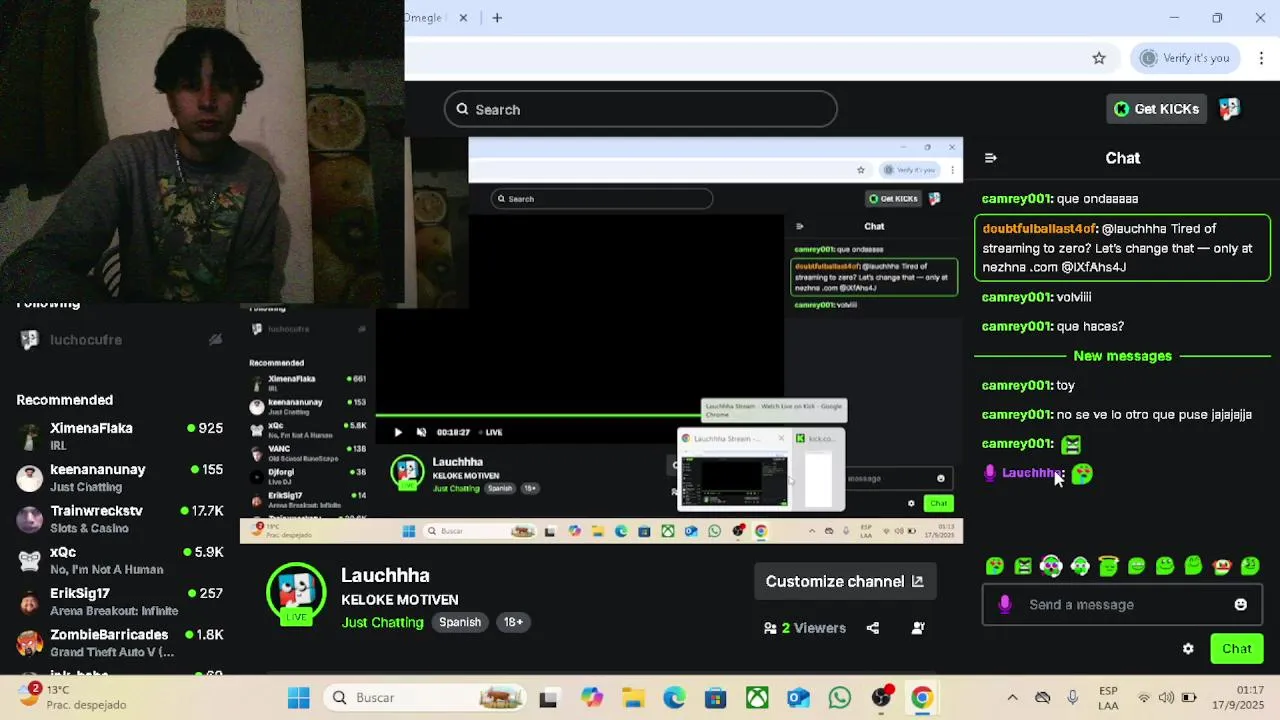Collapse chat using the icon left of Chat title
This screenshot has width=1280, height=720.
[x=990, y=158]
